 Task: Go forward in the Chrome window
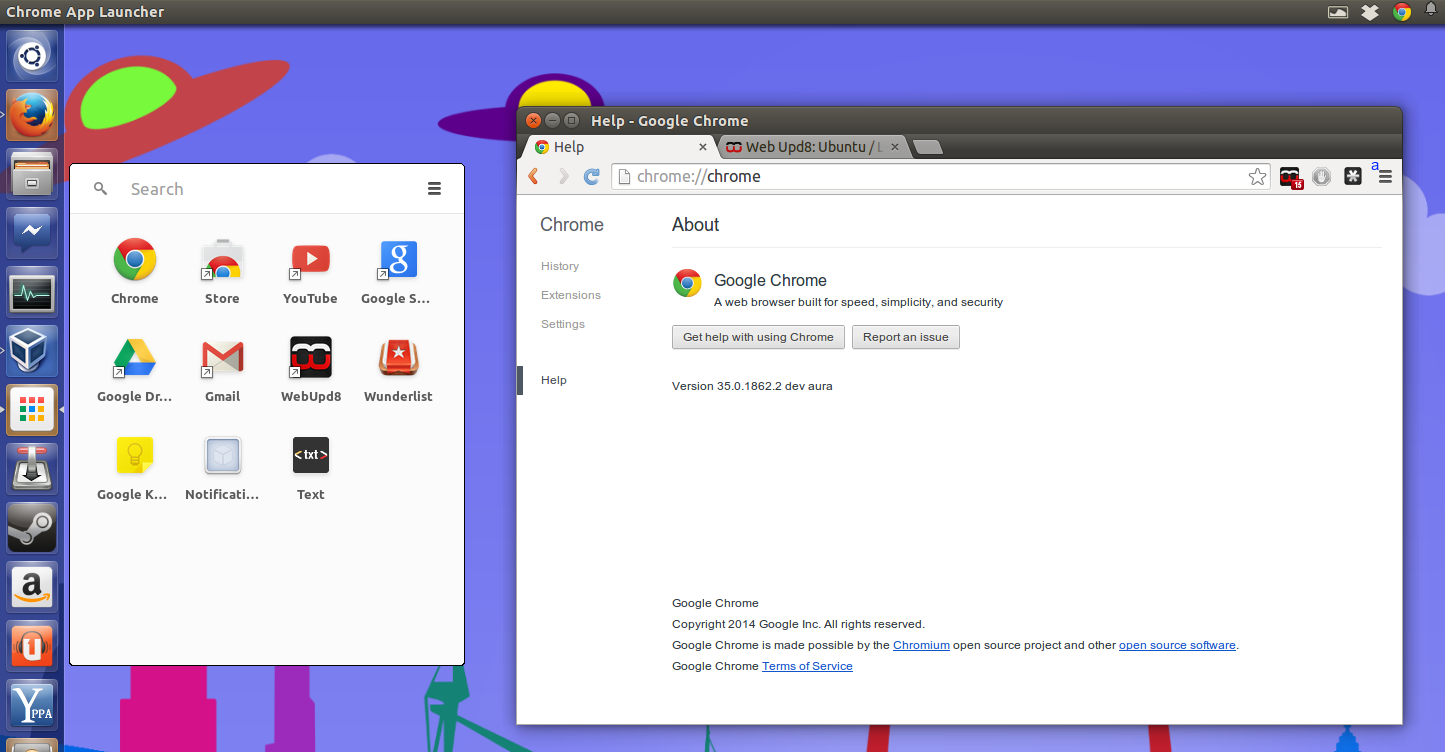[x=562, y=176]
